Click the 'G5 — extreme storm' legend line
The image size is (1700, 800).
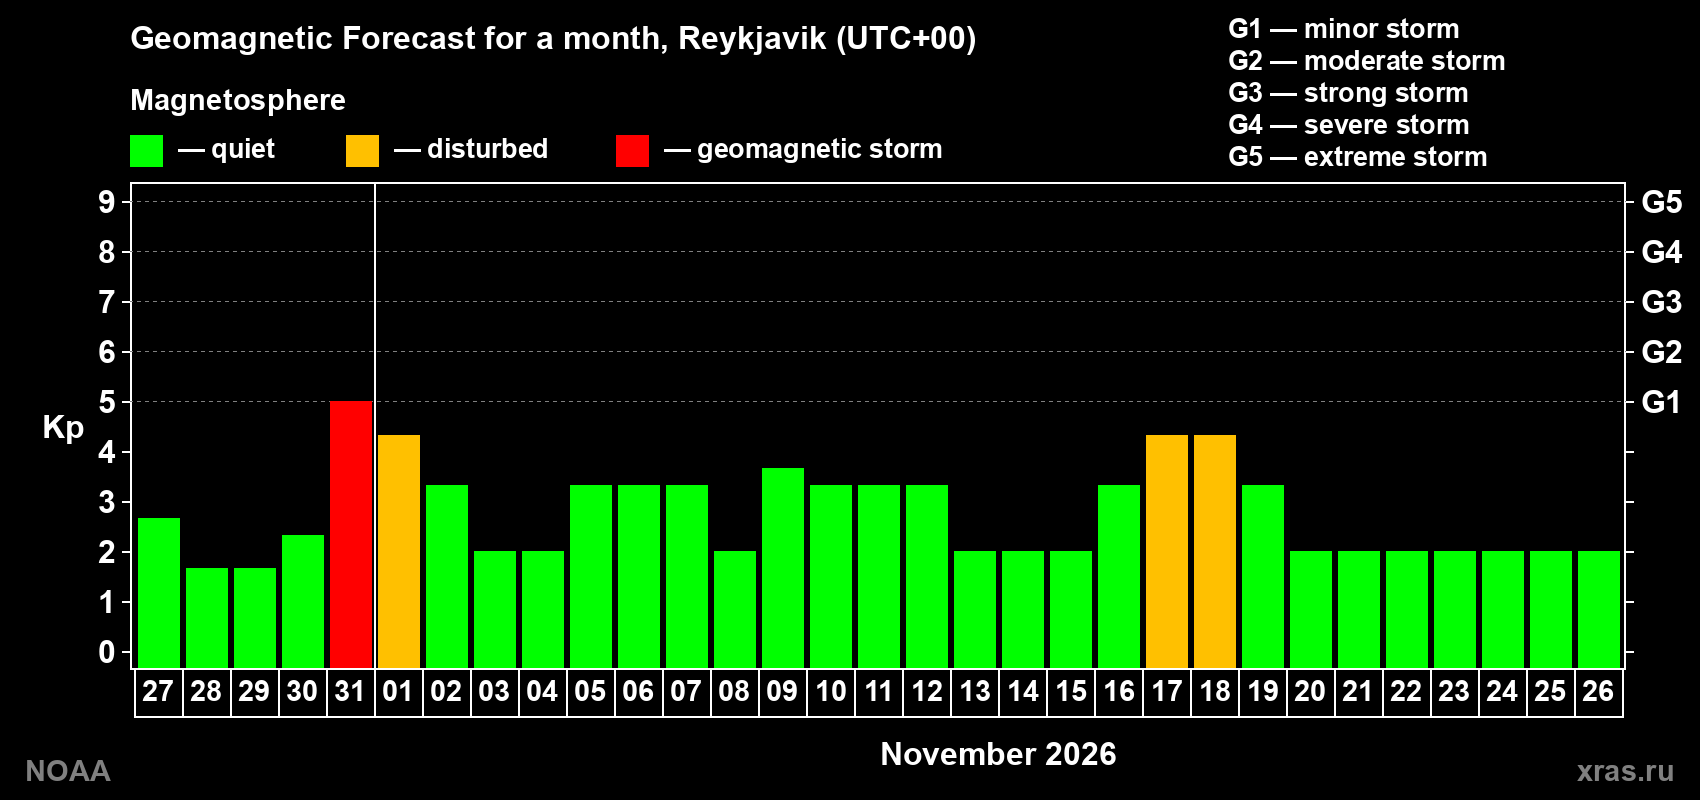click(x=1357, y=157)
